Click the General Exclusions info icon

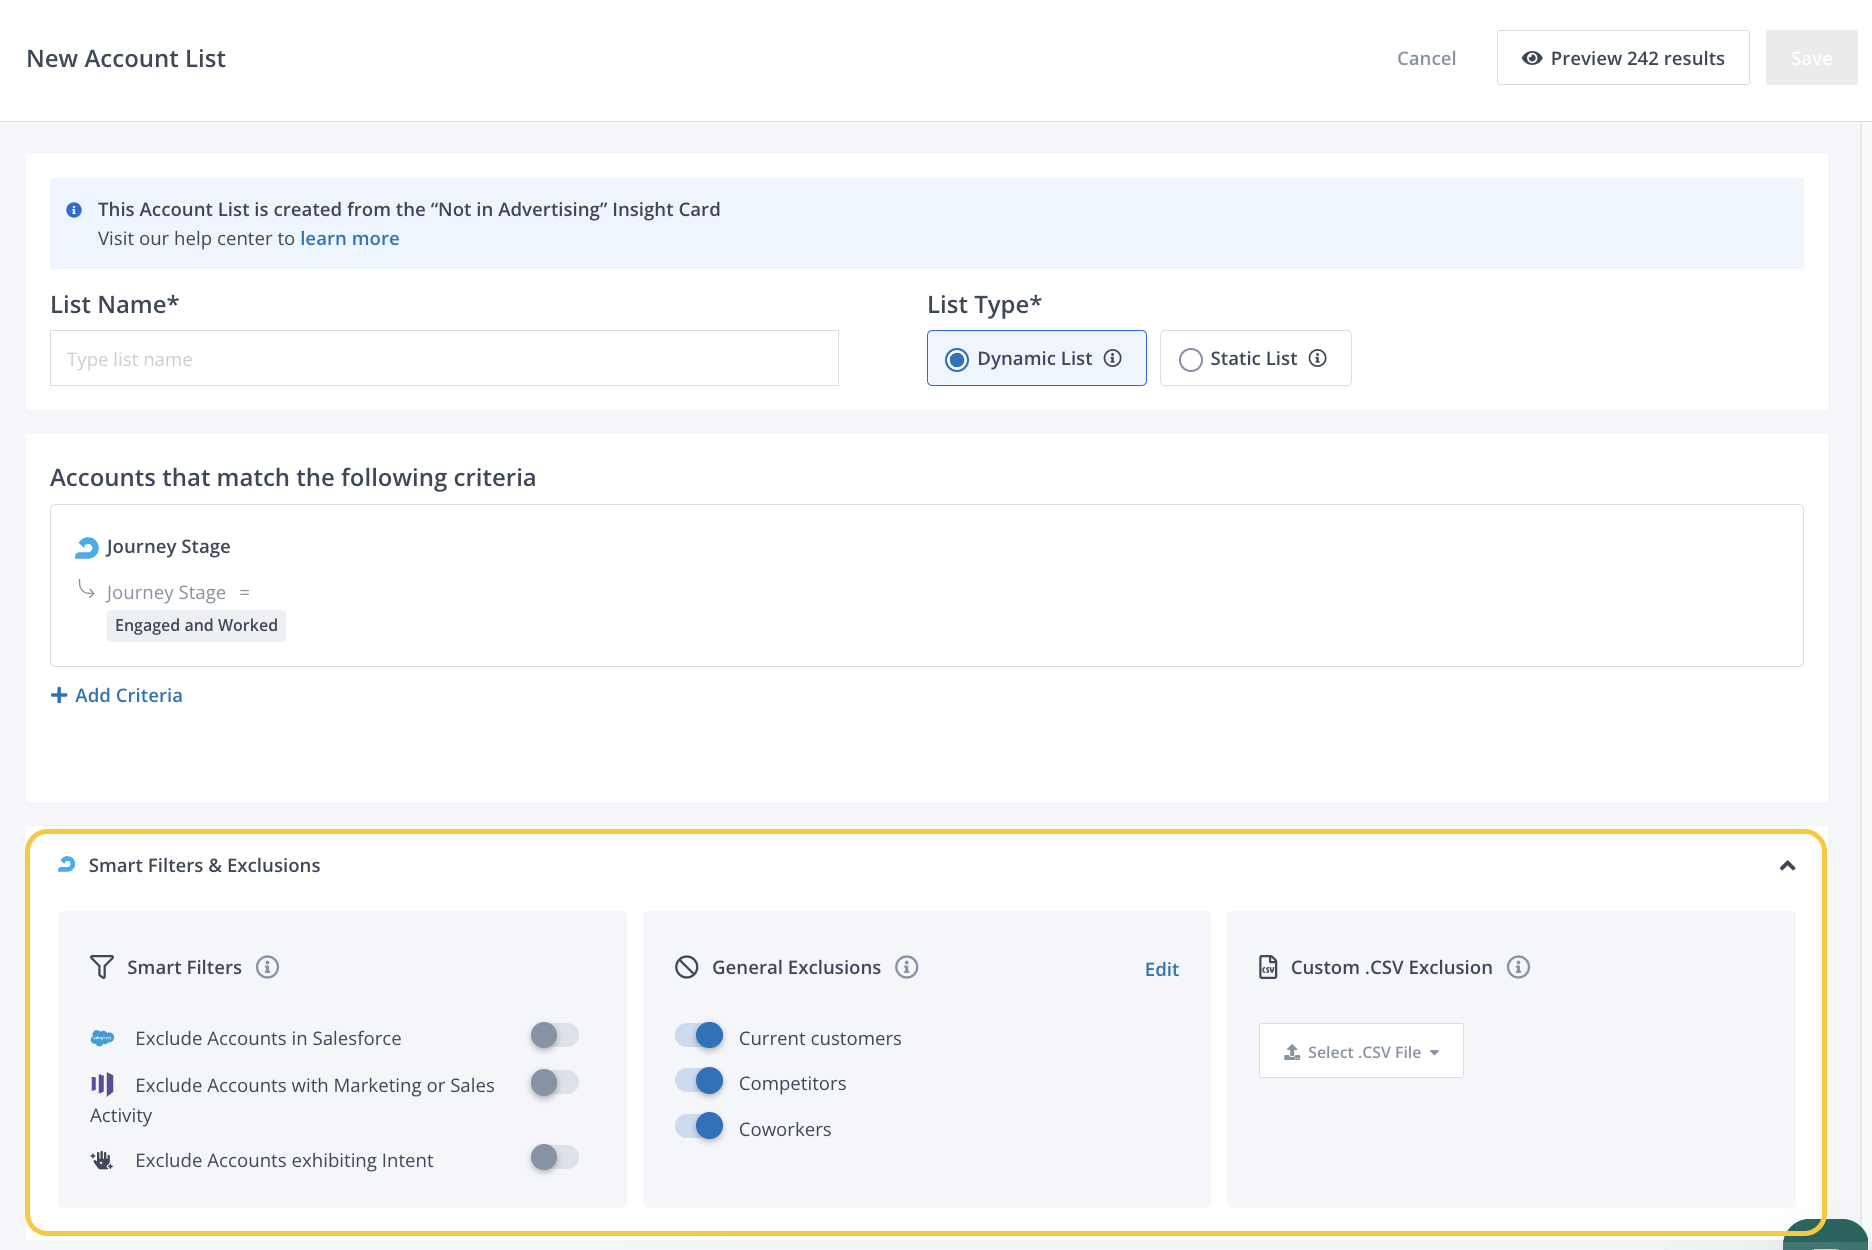906,967
